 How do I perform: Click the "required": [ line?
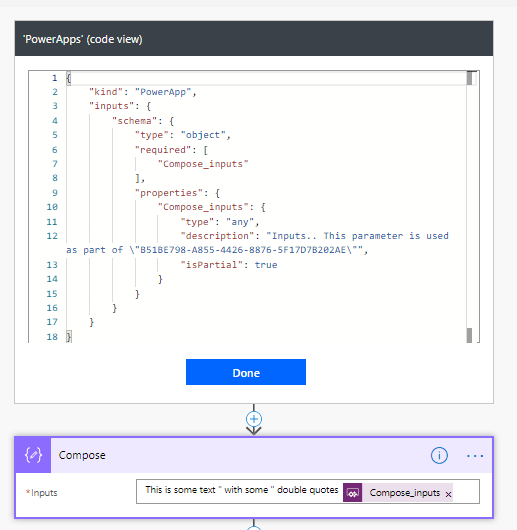click(171, 150)
